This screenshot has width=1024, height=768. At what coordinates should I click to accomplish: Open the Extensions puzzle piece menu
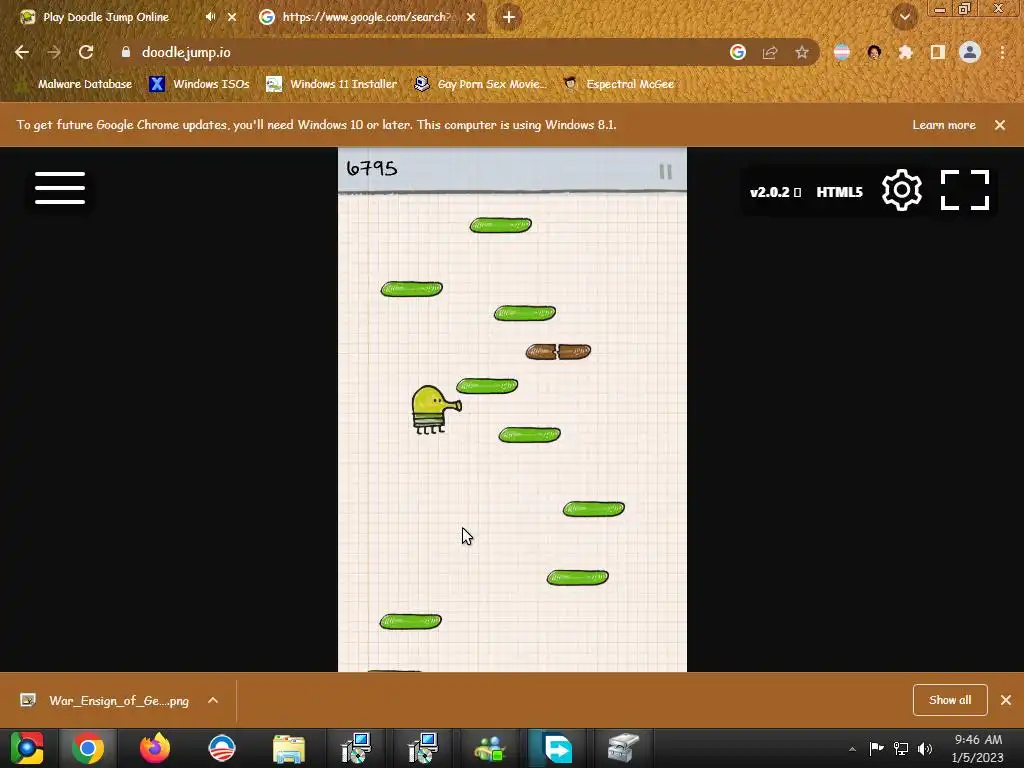coord(906,52)
